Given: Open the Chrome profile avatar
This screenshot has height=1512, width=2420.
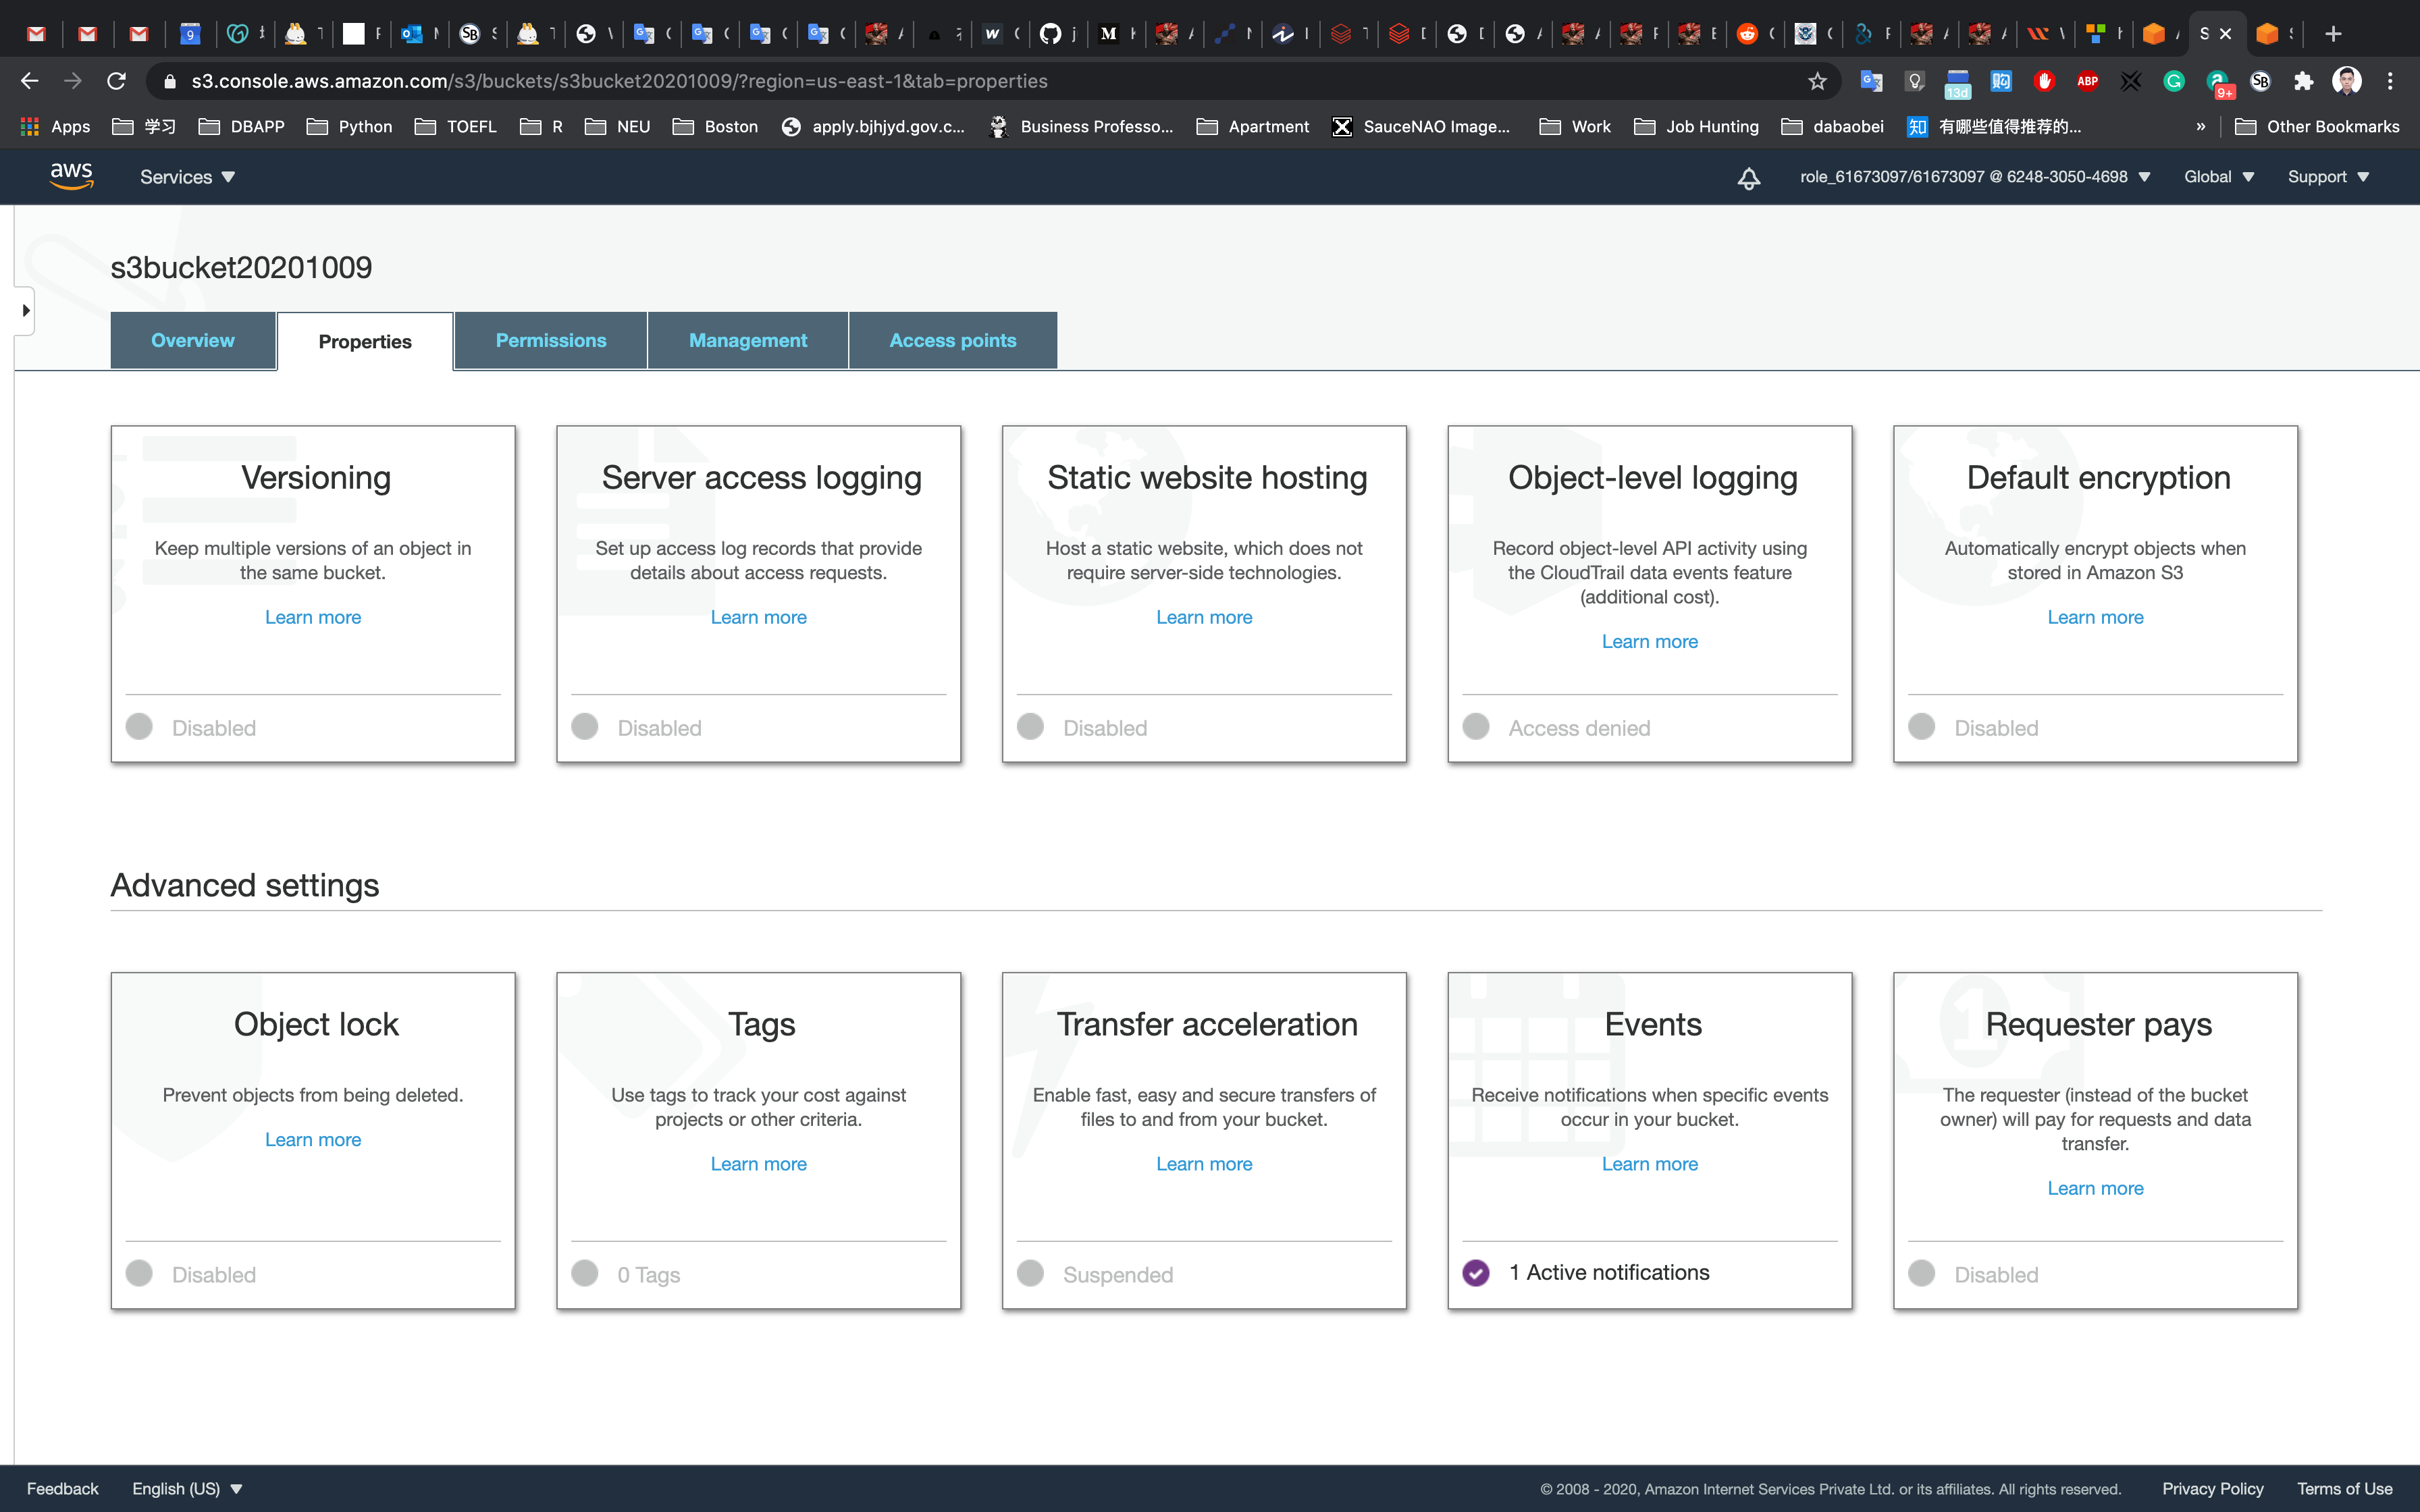Looking at the screenshot, I should coord(2346,81).
